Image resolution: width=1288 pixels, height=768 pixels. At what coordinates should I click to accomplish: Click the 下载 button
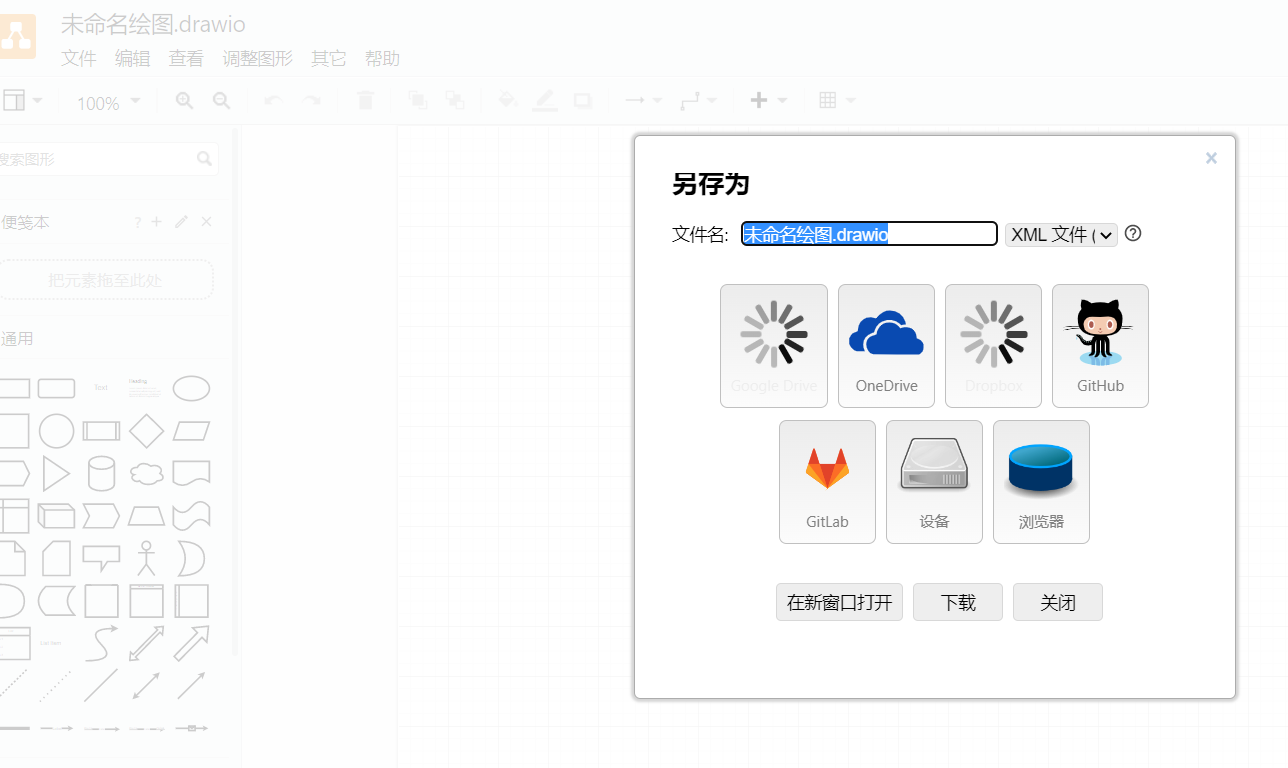click(x=958, y=602)
